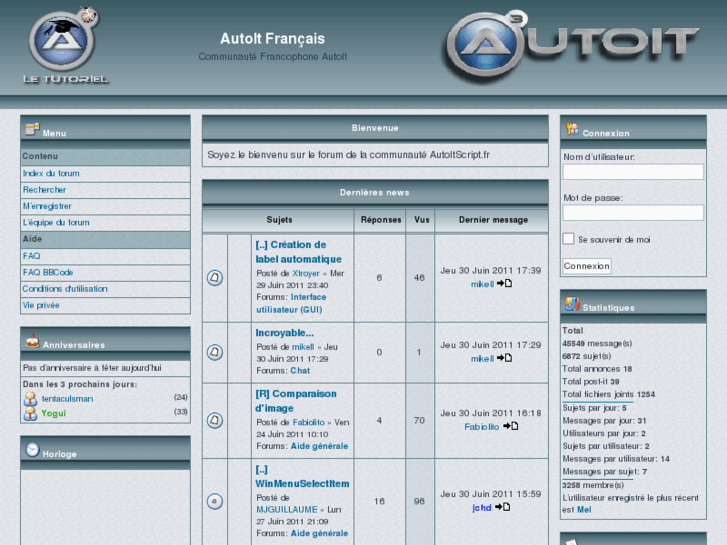Open Fabiolito last-message author link
The image size is (727, 545).
pos(482,427)
